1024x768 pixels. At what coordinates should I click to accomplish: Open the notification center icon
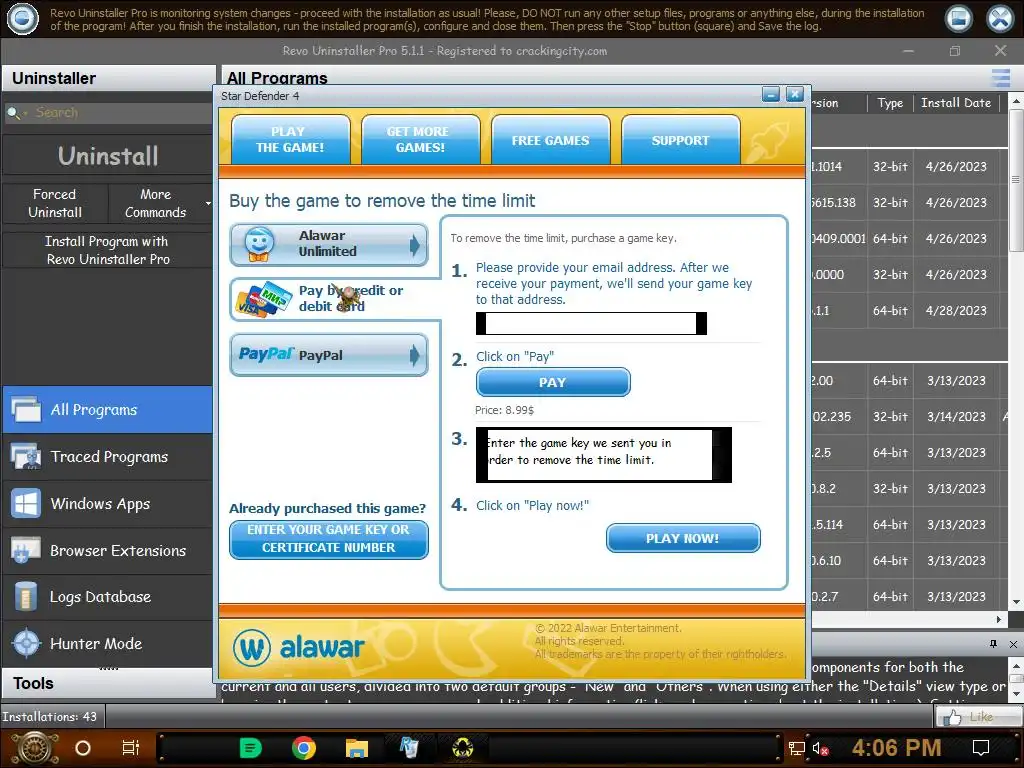pyautogui.click(x=981, y=748)
